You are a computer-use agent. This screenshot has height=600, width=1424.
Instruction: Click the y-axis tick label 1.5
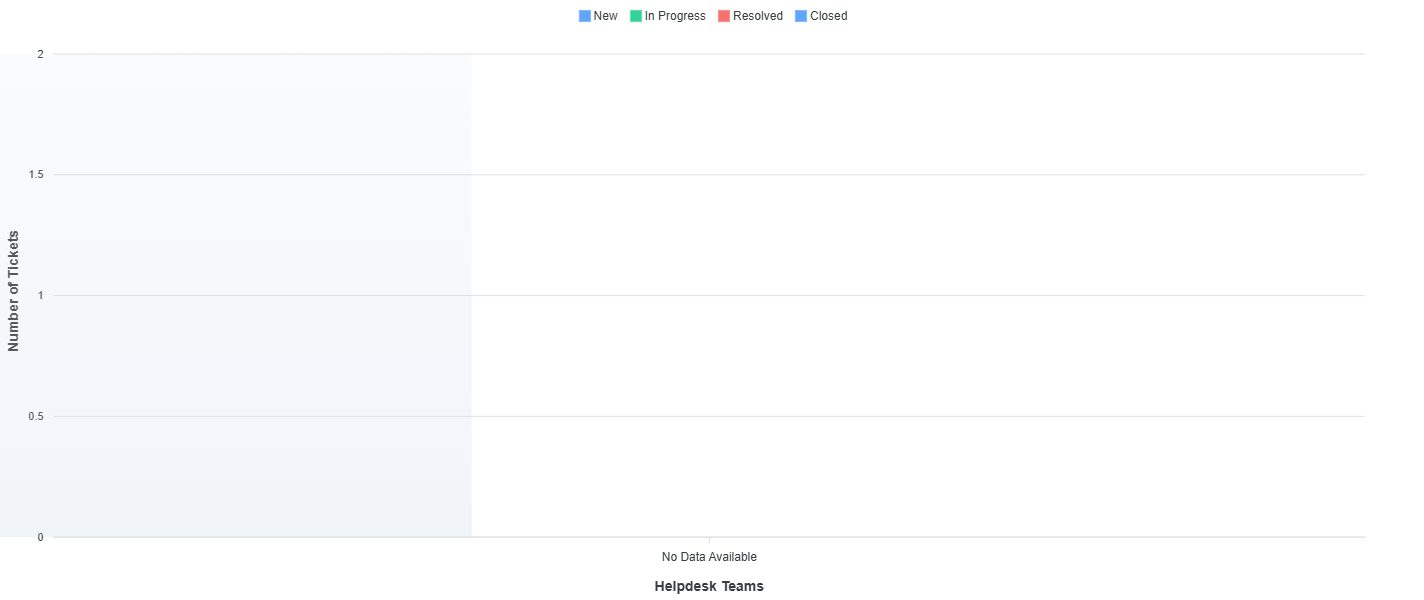[x=36, y=175]
